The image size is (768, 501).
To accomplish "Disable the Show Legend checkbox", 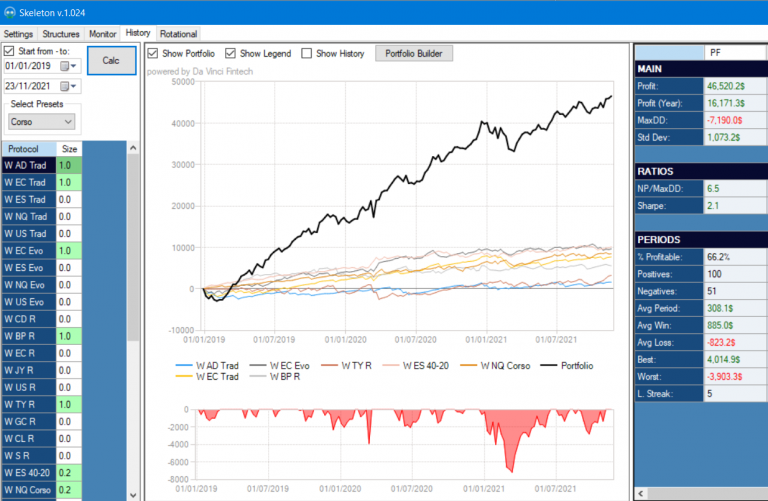I will click(x=231, y=53).
